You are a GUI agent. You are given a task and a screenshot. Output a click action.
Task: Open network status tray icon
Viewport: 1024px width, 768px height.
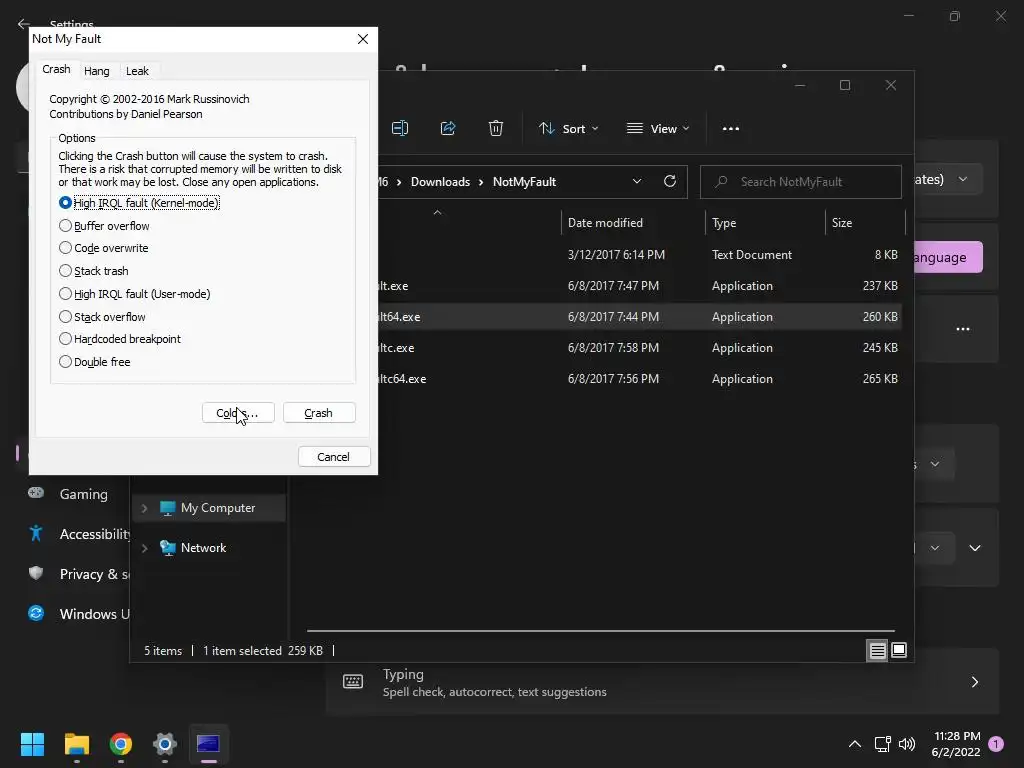click(882, 744)
